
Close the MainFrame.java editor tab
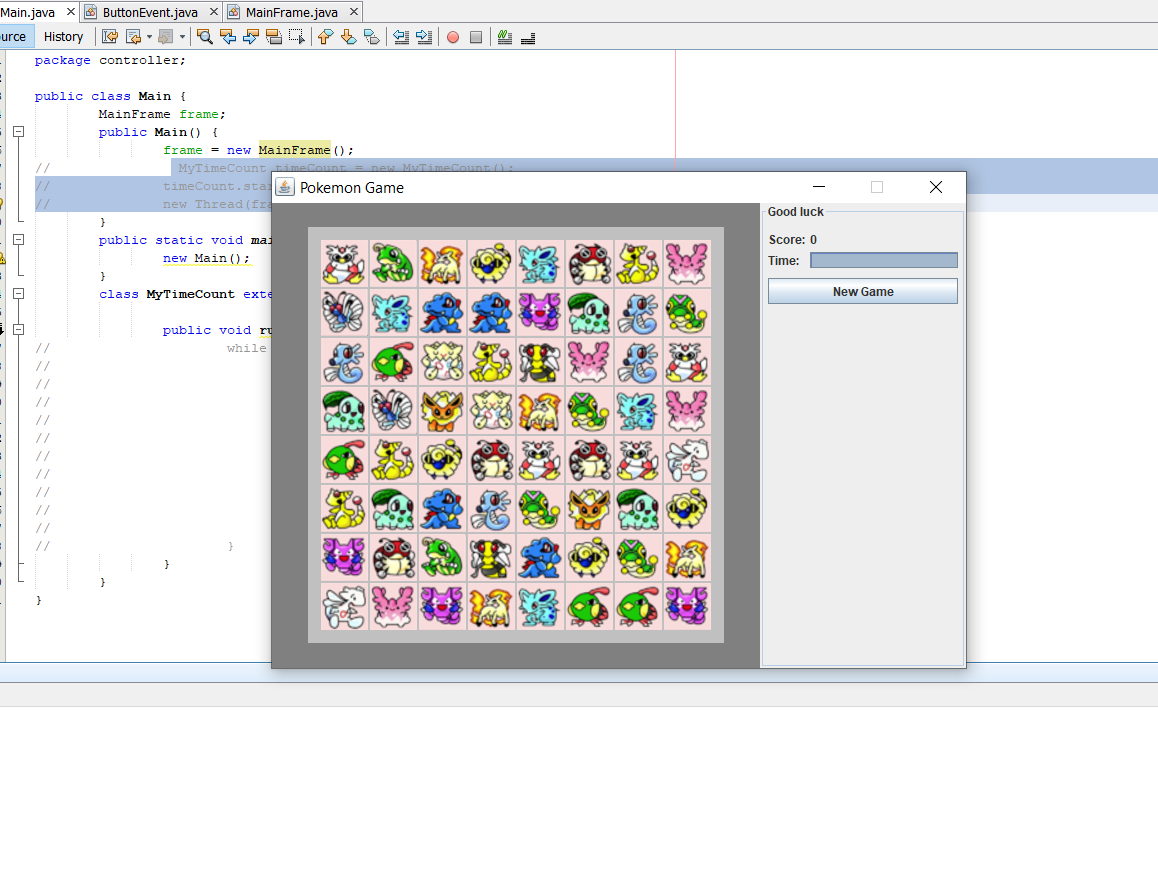coord(354,12)
